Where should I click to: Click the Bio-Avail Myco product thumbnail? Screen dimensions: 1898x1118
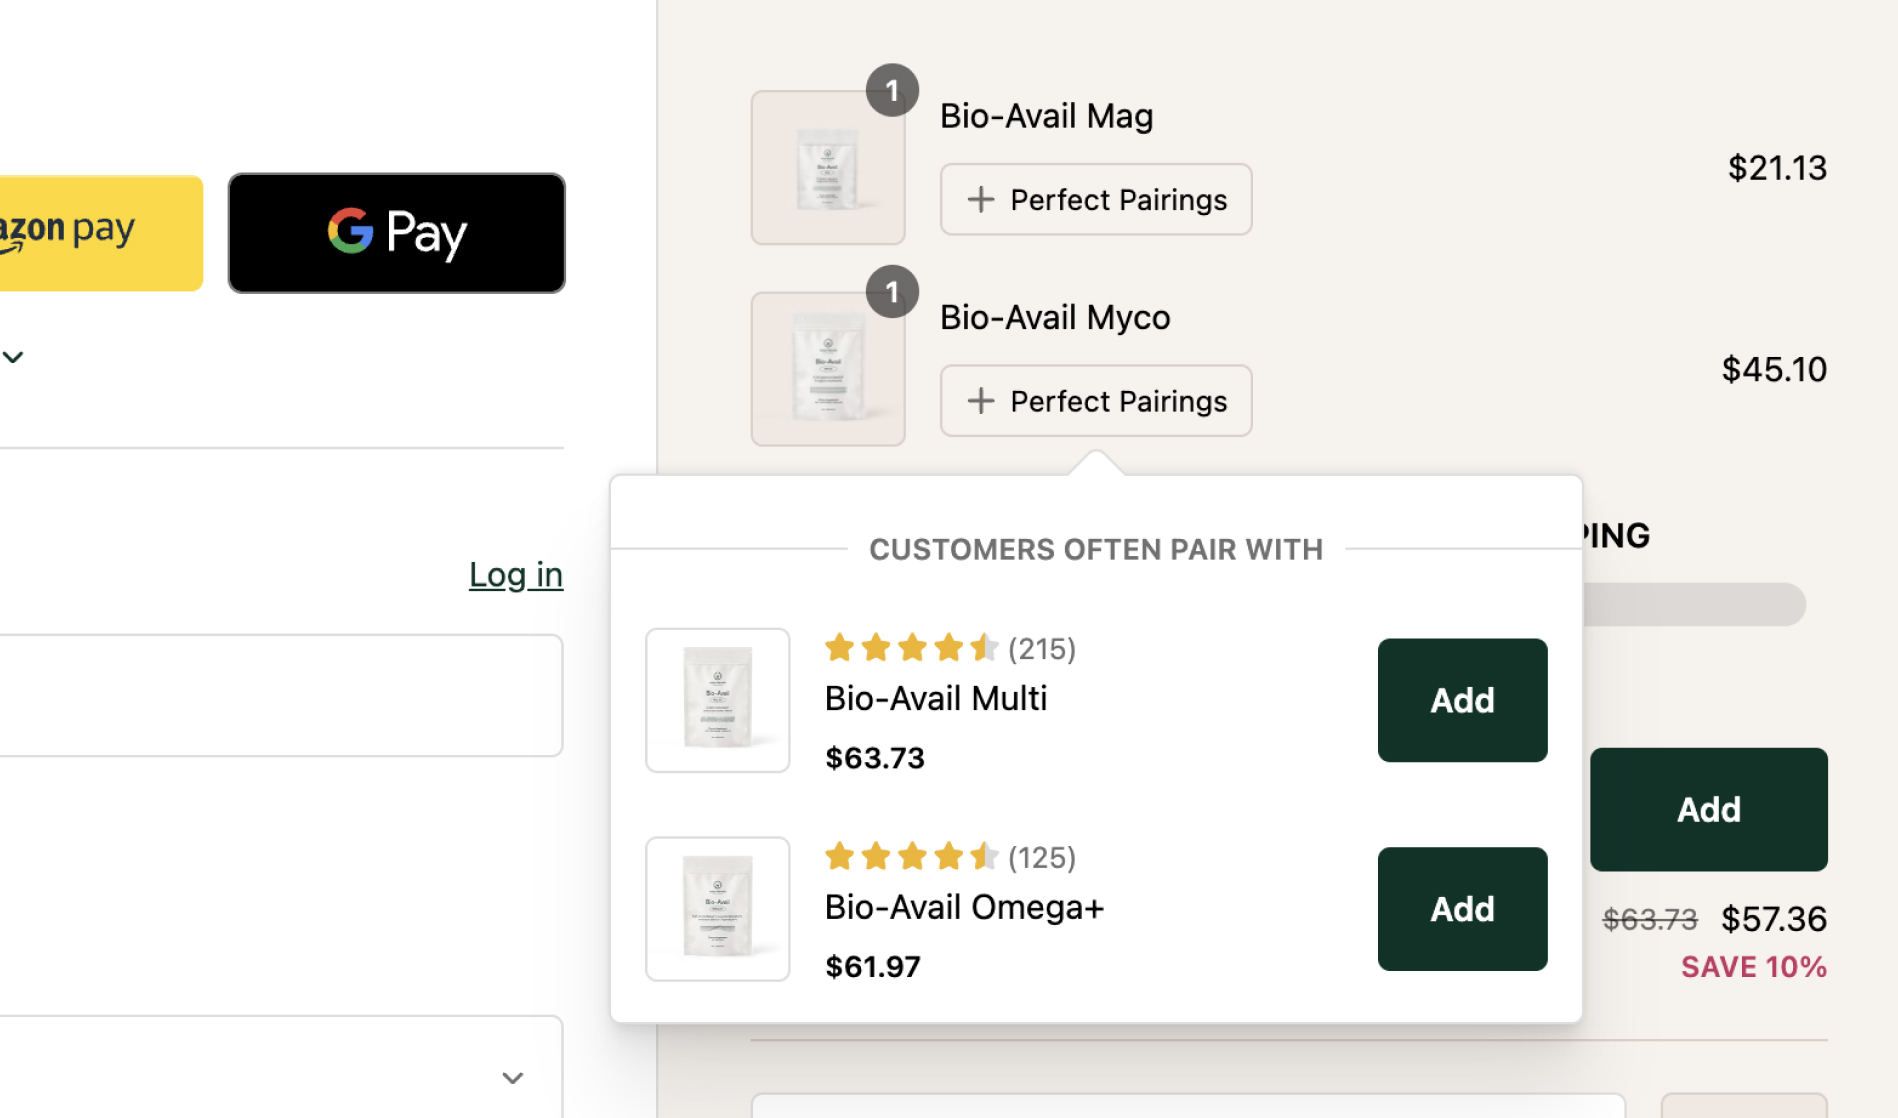pyautogui.click(x=827, y=369)
